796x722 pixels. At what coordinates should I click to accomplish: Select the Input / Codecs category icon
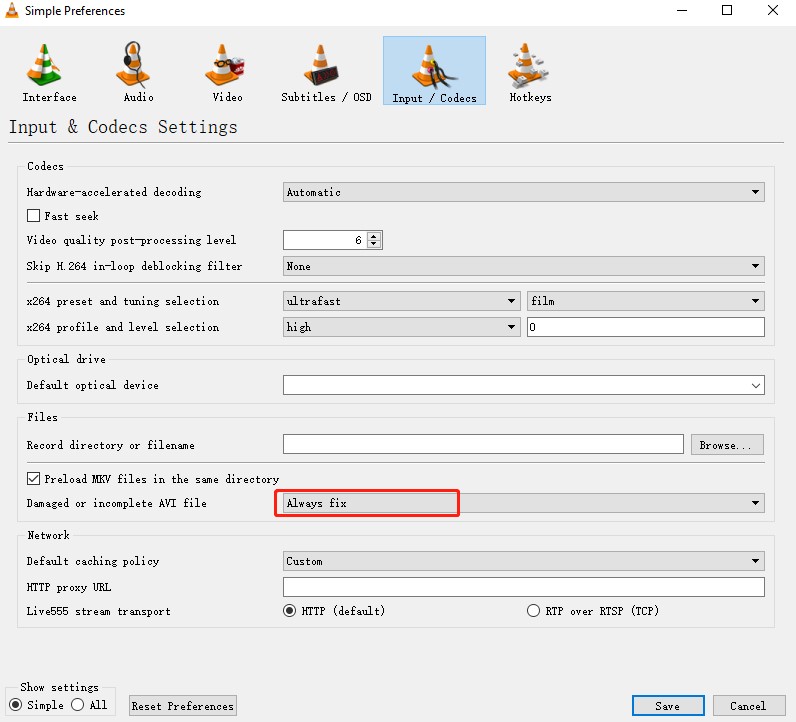(x=434, y=71)
